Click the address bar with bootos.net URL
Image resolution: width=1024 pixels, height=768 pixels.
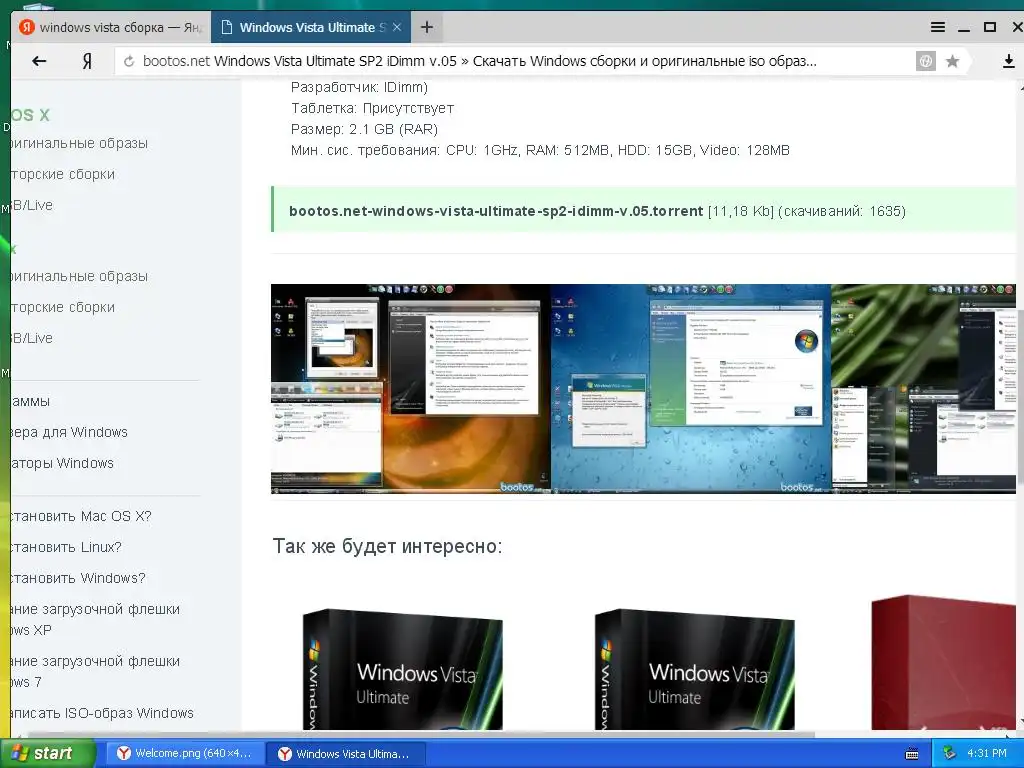pos(516,61)
